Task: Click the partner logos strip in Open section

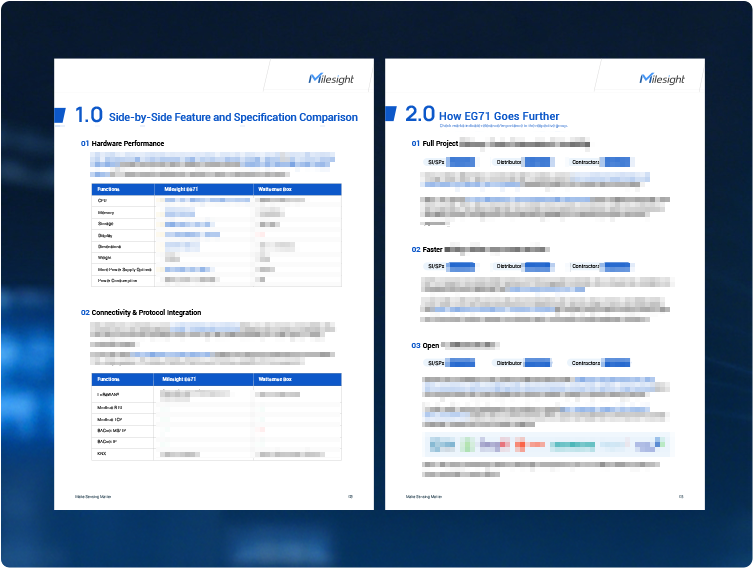Action: point(548,445)
